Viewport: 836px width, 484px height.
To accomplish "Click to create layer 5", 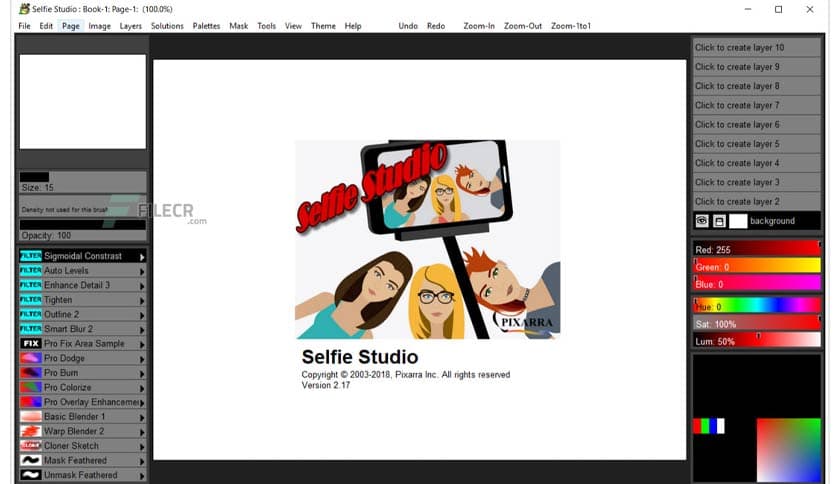I will (756, 144).
